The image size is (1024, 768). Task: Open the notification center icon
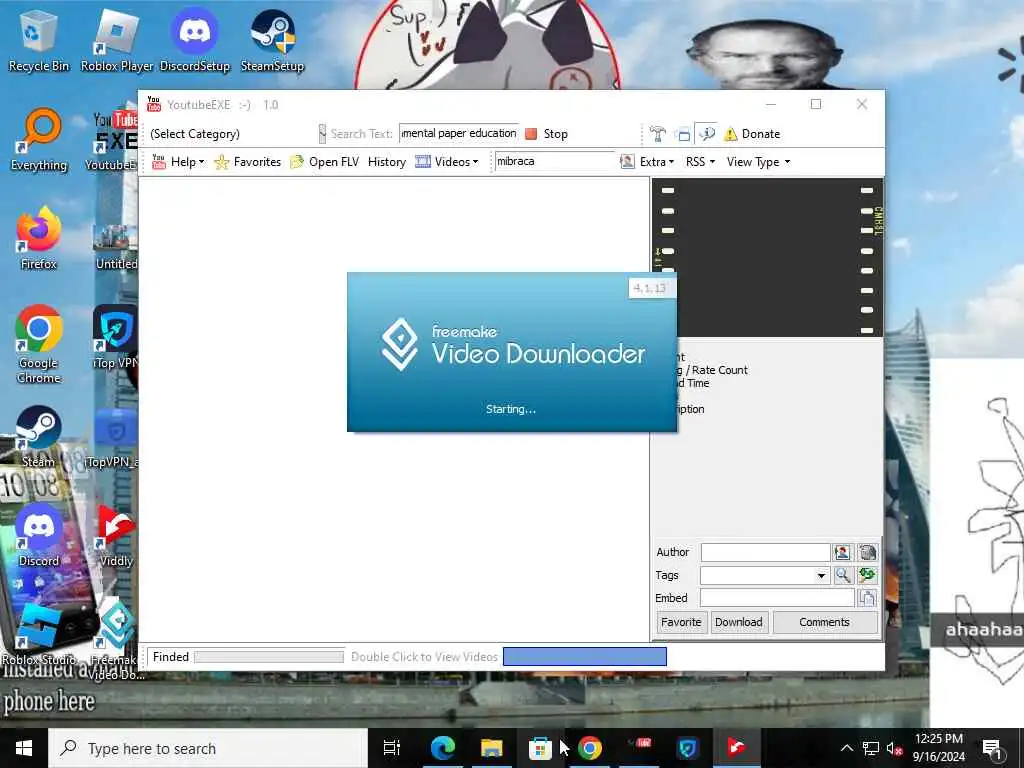tap(993, 748)
